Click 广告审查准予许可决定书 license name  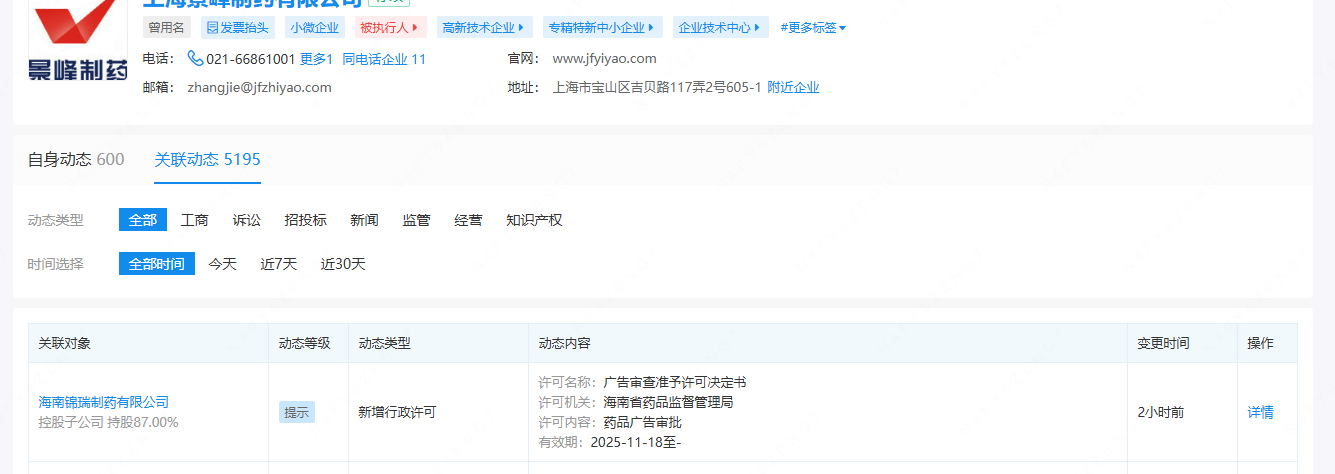[675, 382]
